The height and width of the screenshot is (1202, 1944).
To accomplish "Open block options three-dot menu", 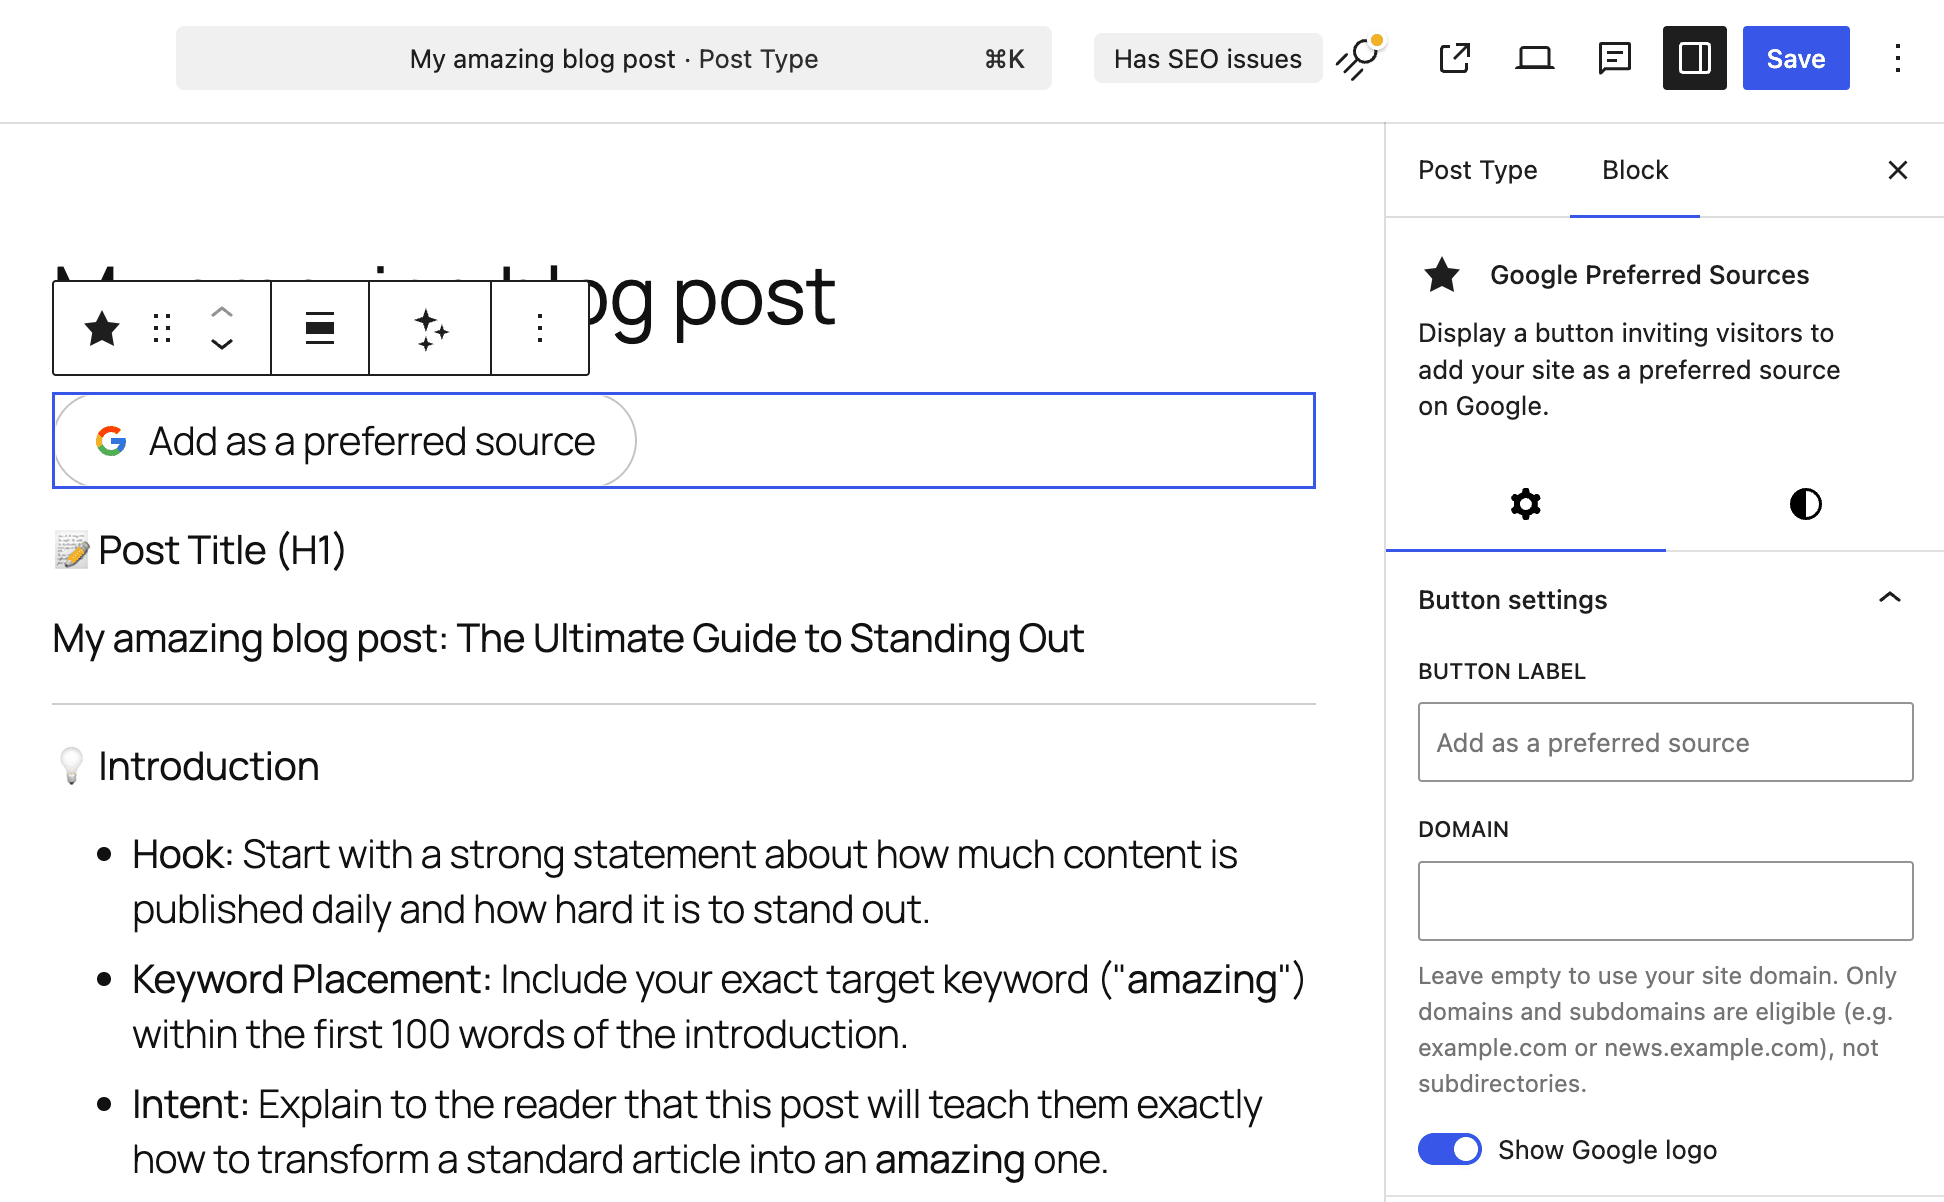I will tap(540, 328).
